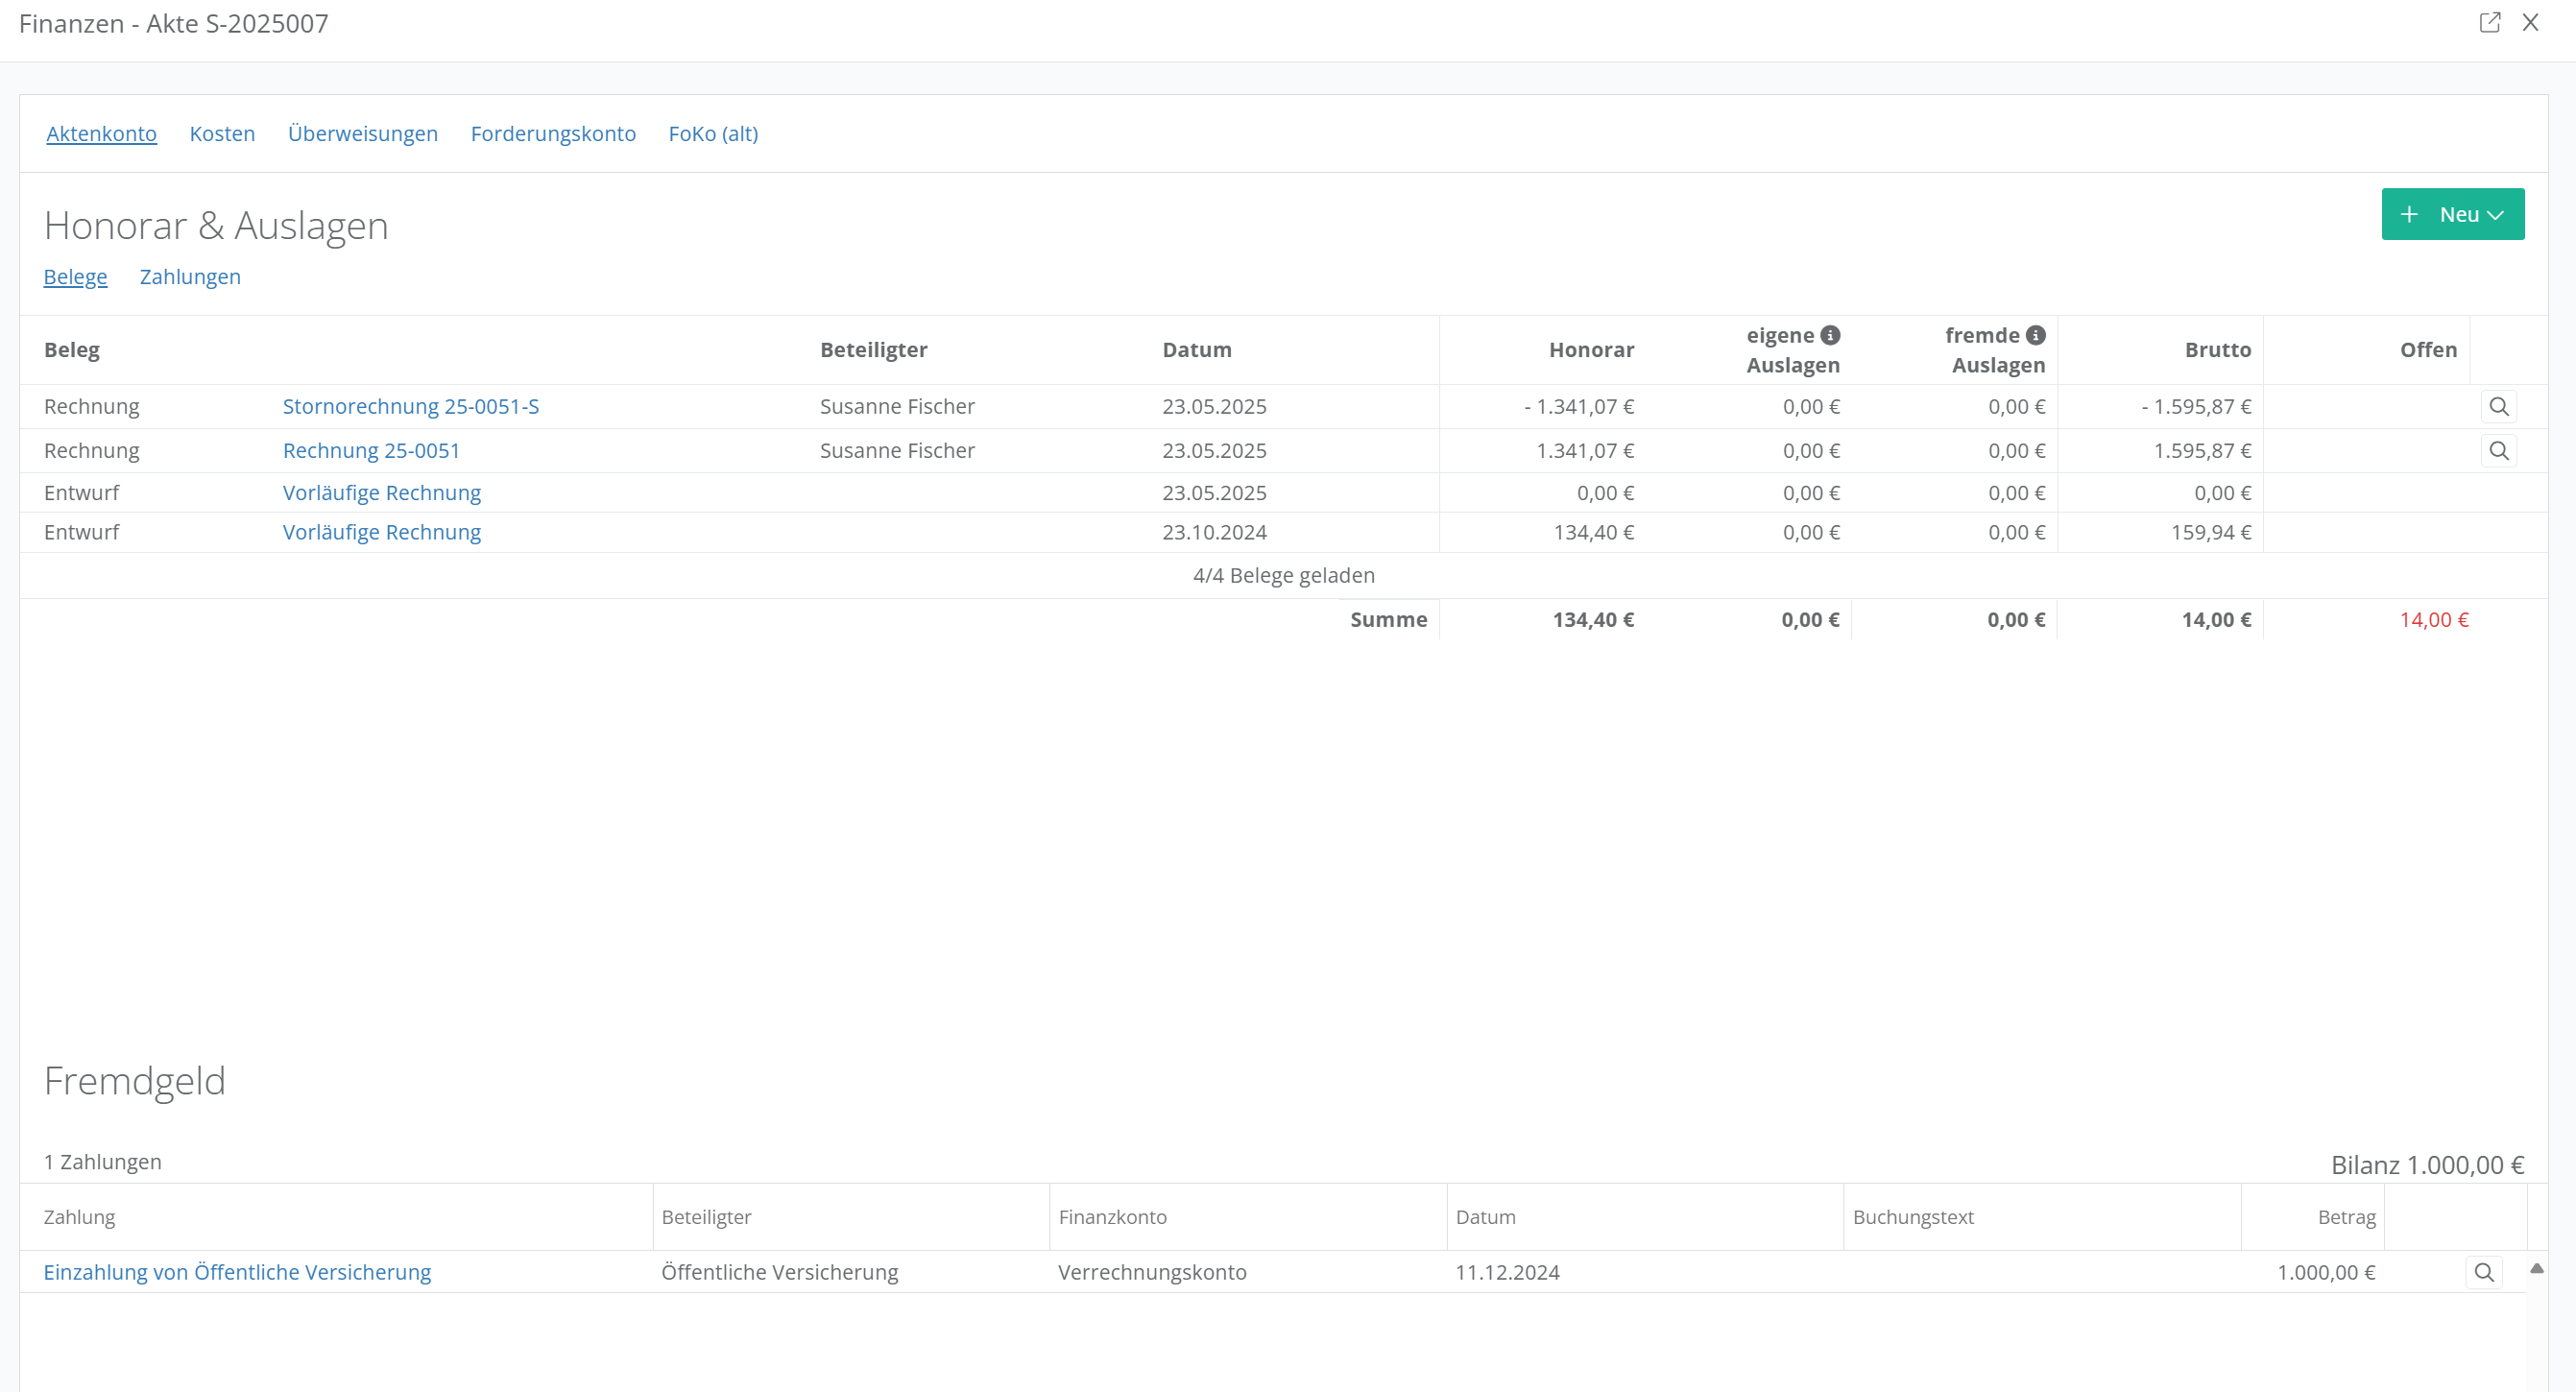Show the Zahlungen sub-tab
The image size is (2576, 1392).
point(190,277)
